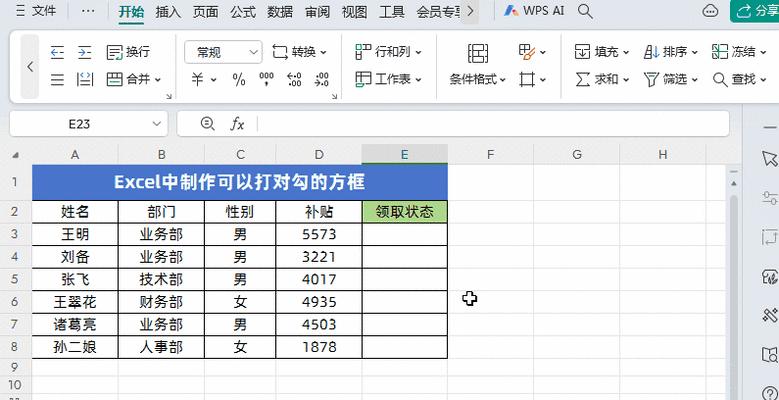Click the title cell Excel中制作可以打对勾的方框
Viewport: 779px width, 400px height.
pyautogui.click(x=240, y=182)
